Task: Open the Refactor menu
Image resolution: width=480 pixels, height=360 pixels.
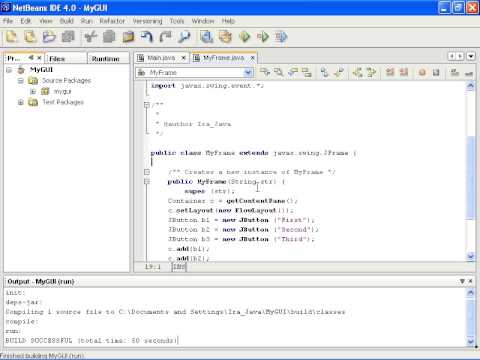Action: (112, 21)
